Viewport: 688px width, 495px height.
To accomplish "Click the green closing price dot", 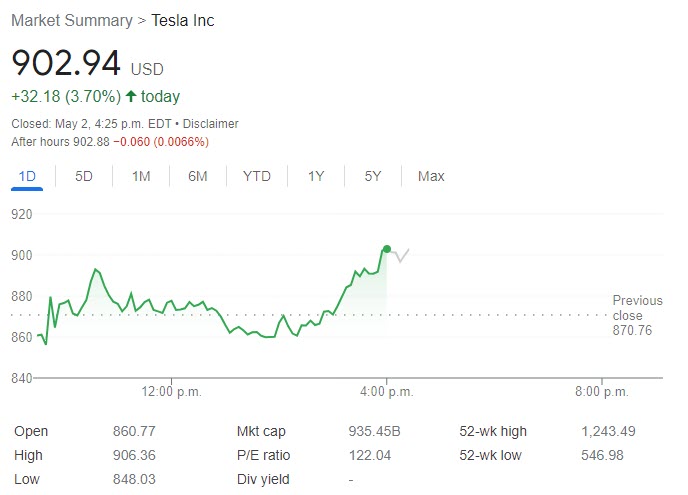I will pos(387,249).
